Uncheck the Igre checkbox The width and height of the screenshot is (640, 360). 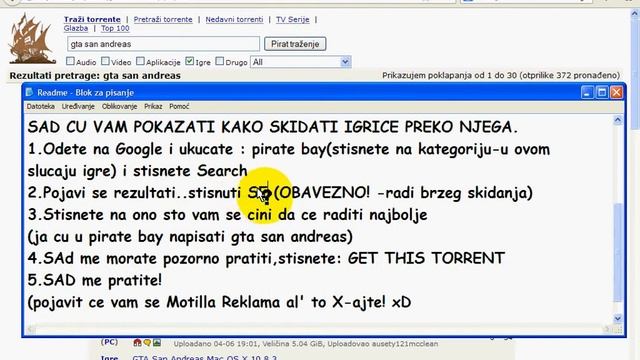pos(189,61)
